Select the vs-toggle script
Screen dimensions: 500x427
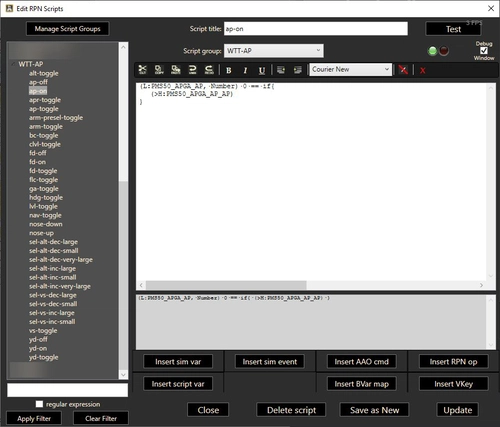43,331
